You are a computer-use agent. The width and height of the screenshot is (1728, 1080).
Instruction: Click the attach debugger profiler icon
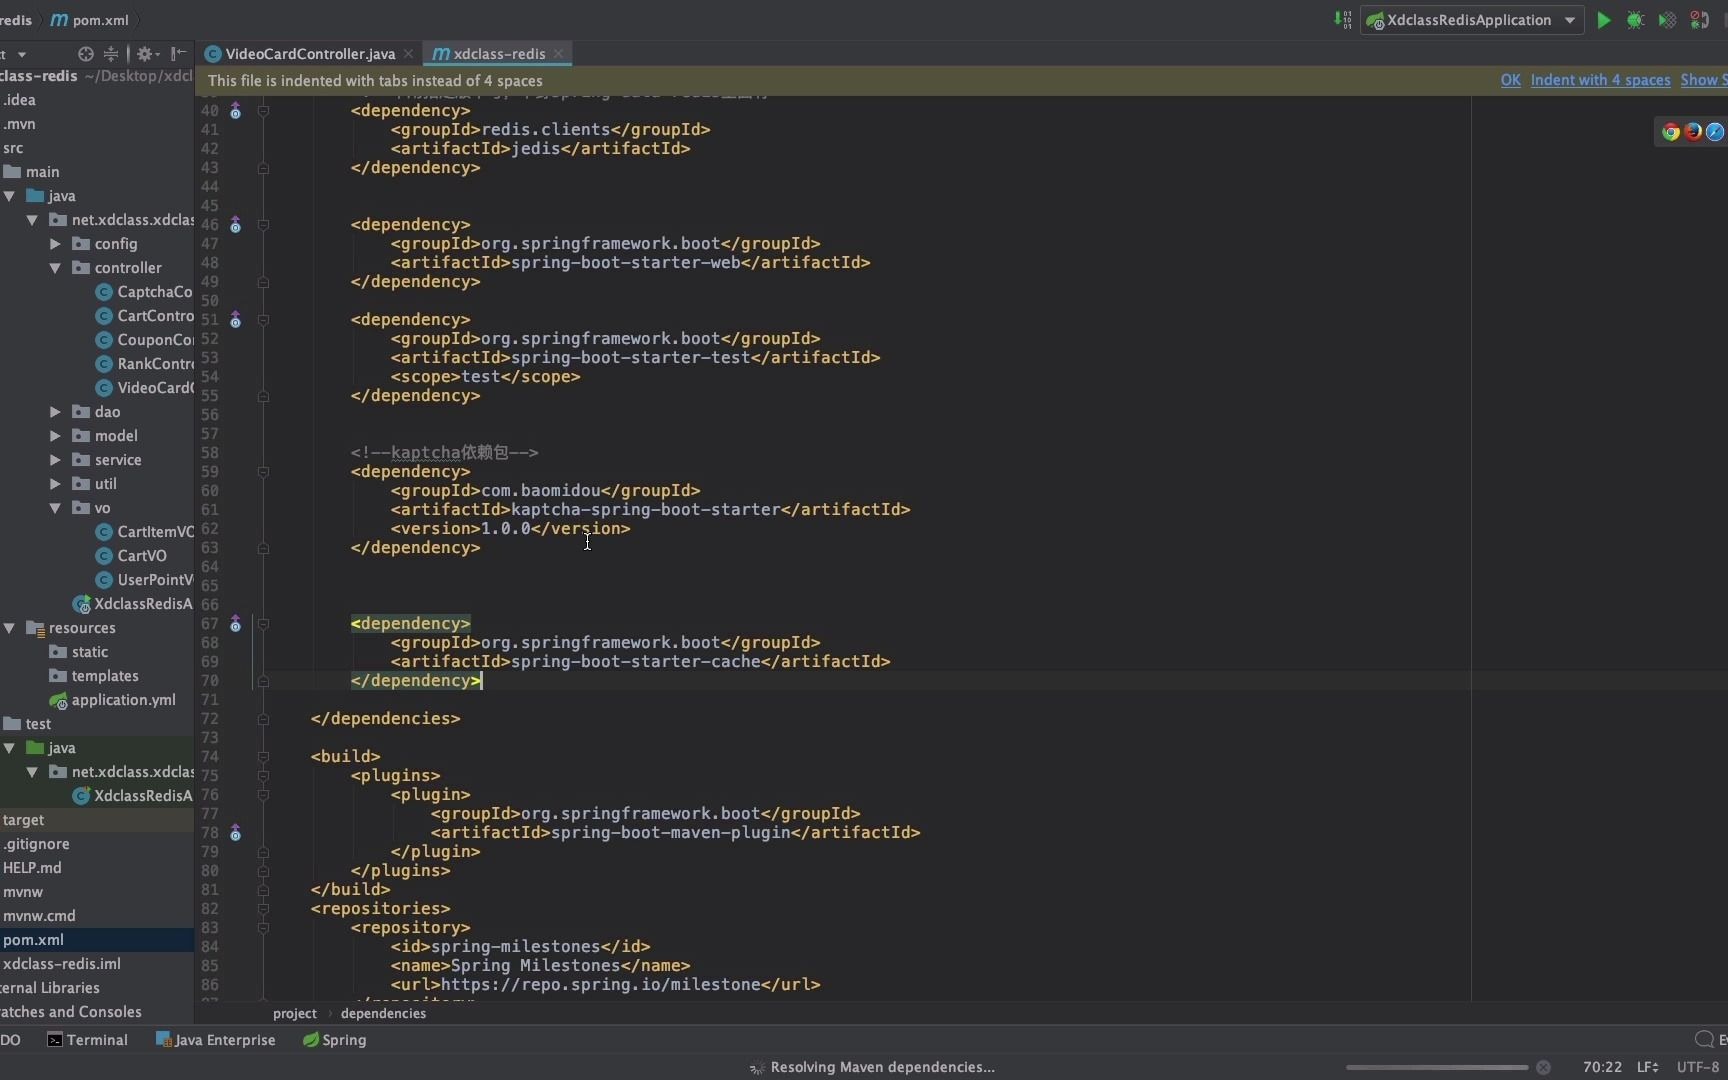point(1700,20)
